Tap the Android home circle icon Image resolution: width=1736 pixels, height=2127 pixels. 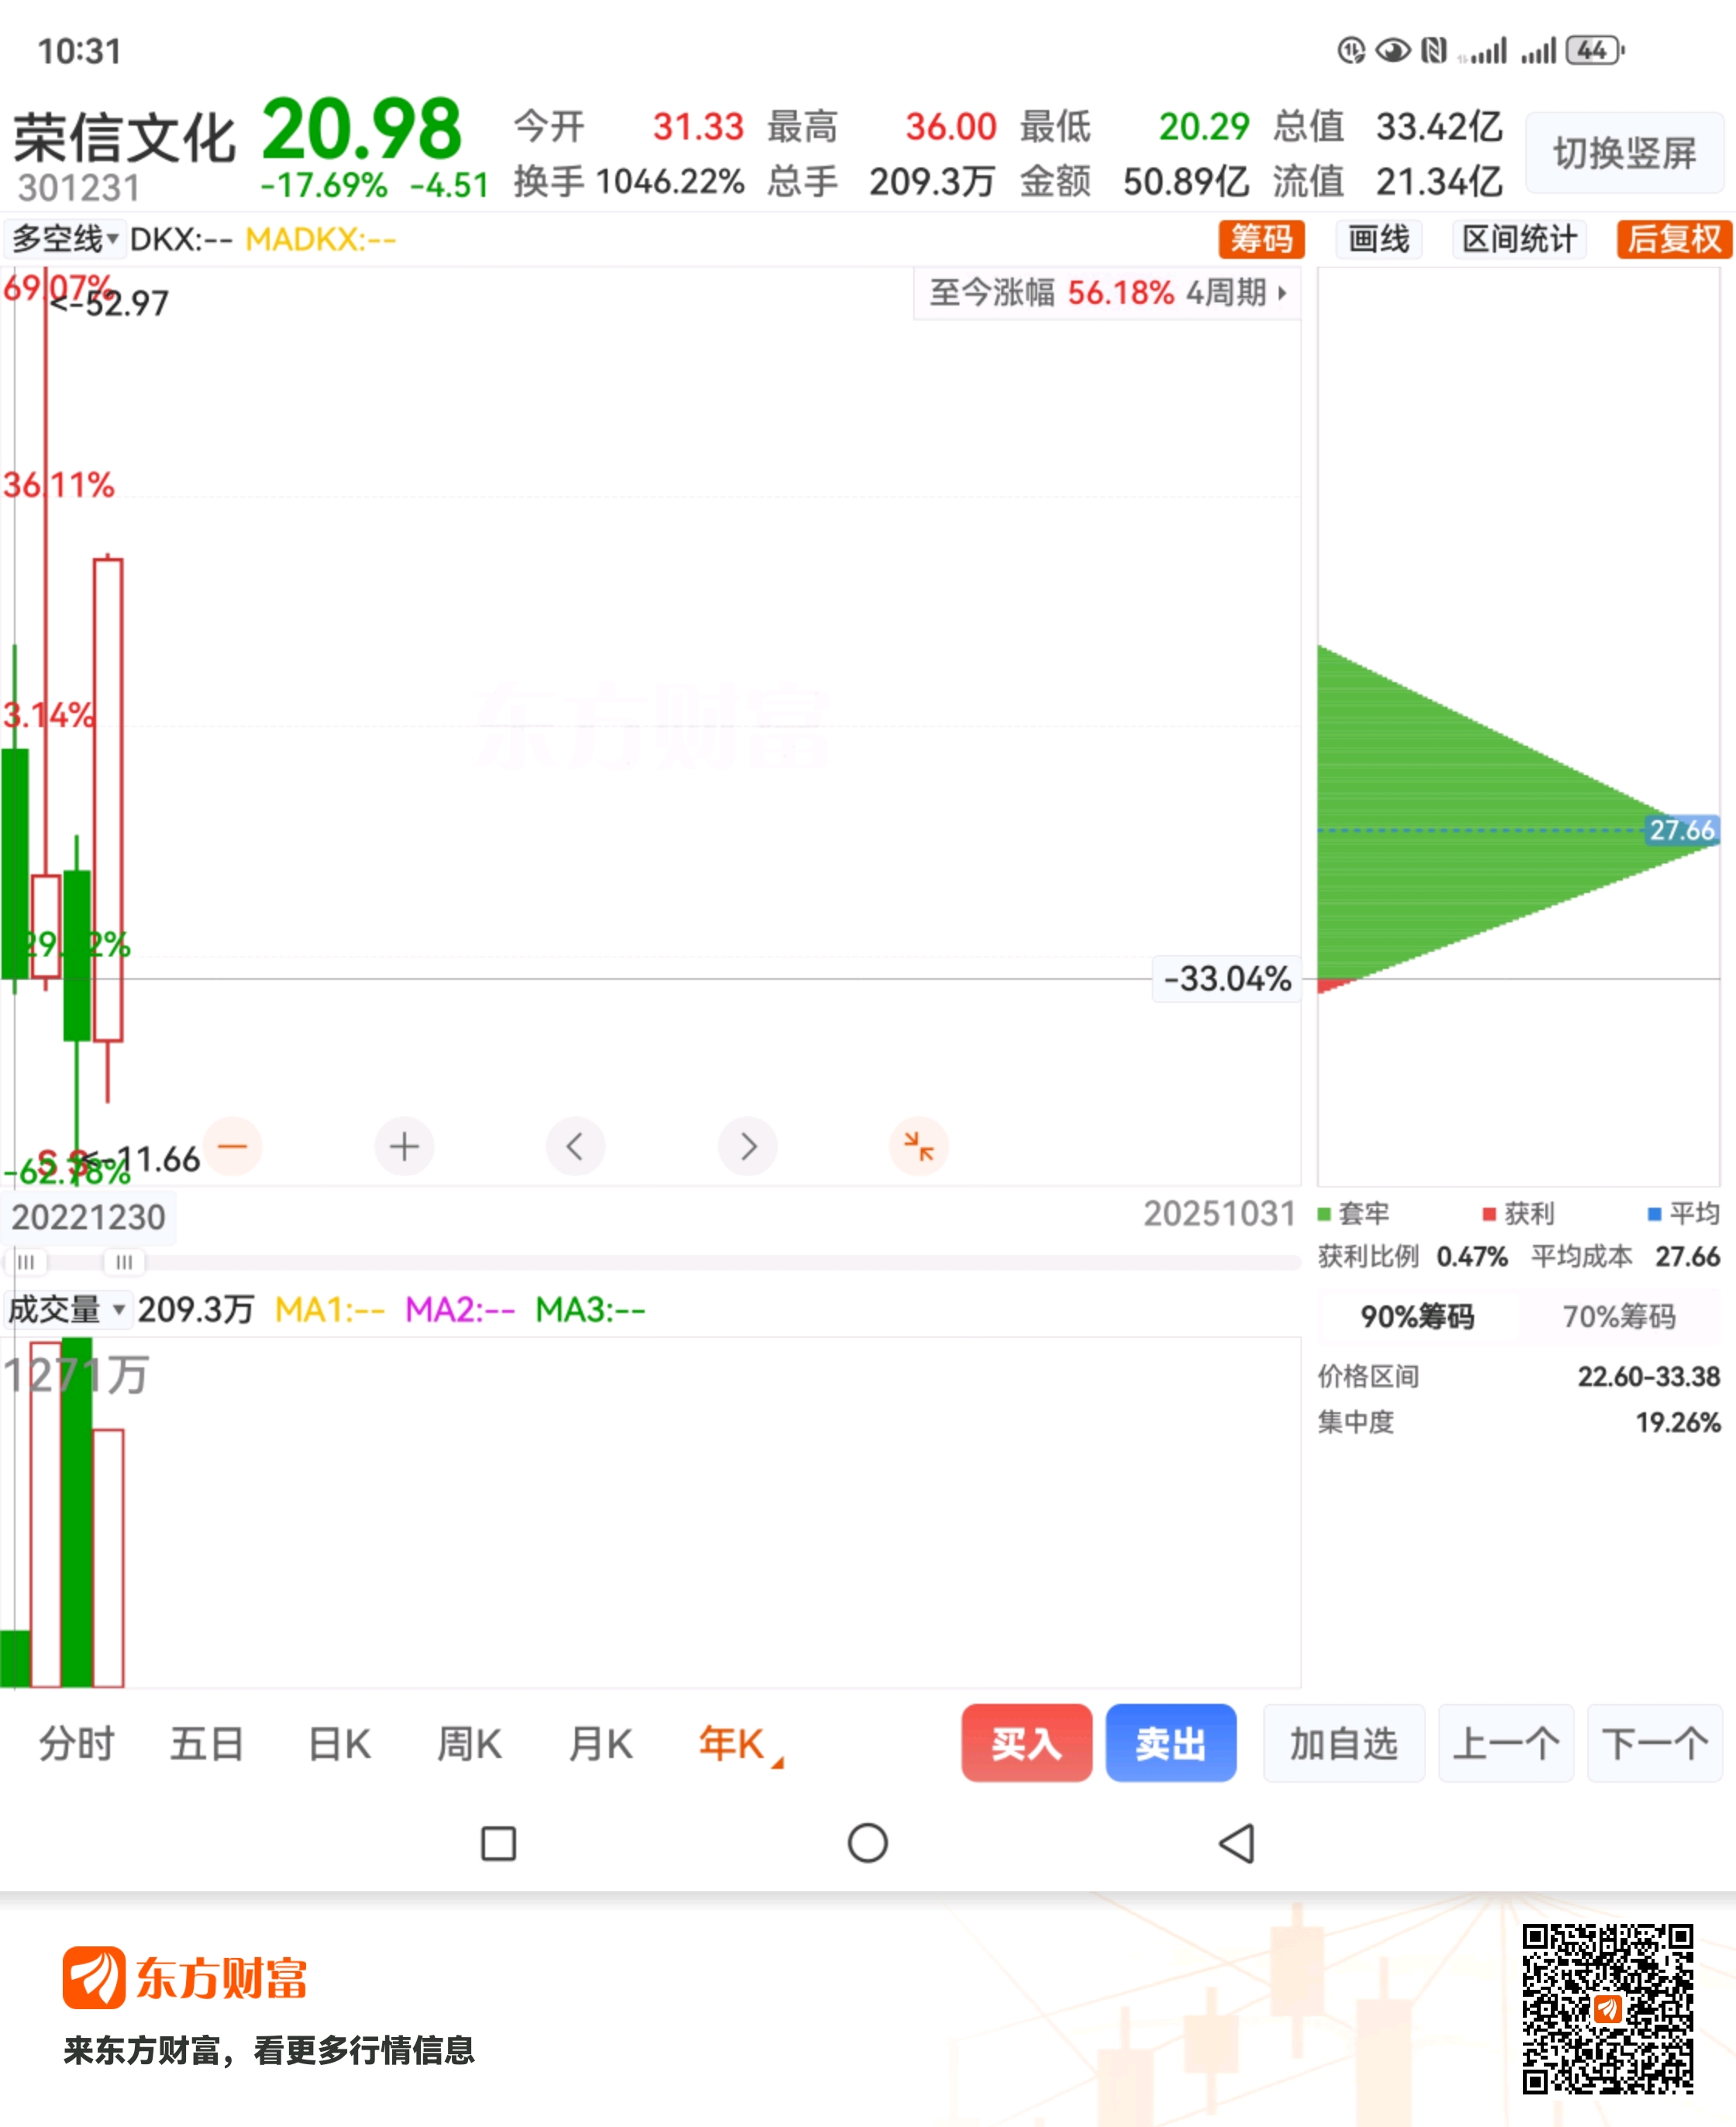[867, 1843]
